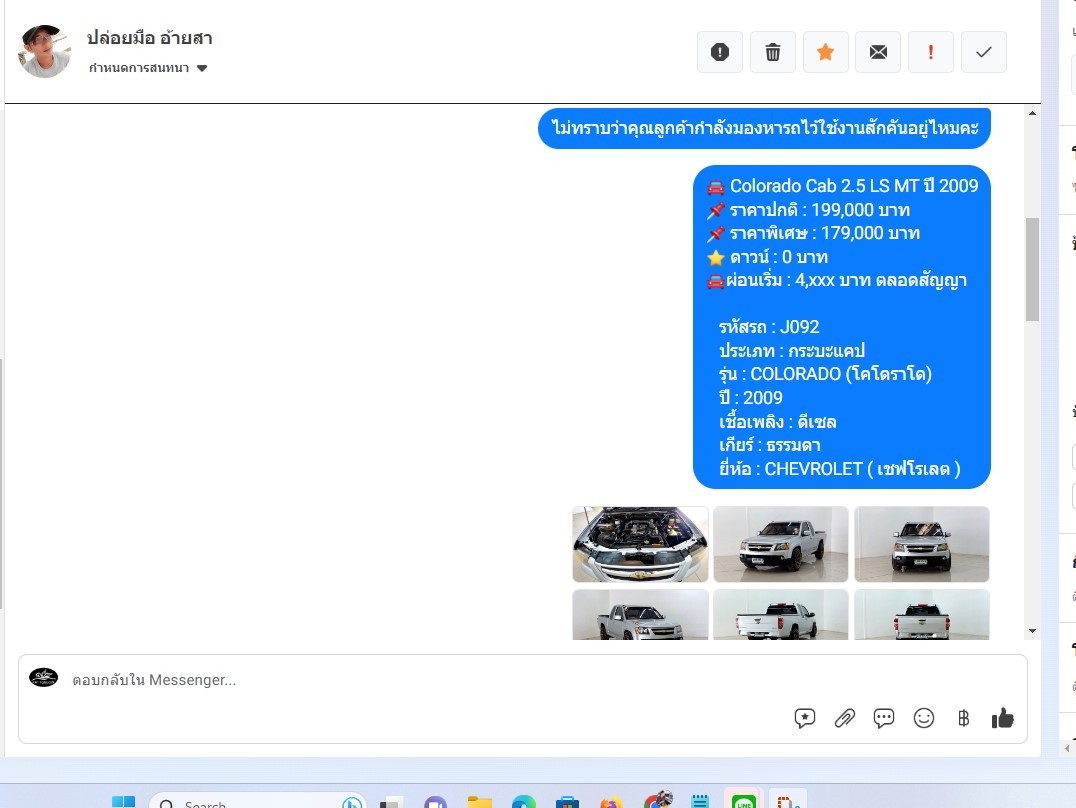1076x808 pixels.
Task: Click text เชื้อเพลิง : ดีเซล
Action: tap(777, 422)
